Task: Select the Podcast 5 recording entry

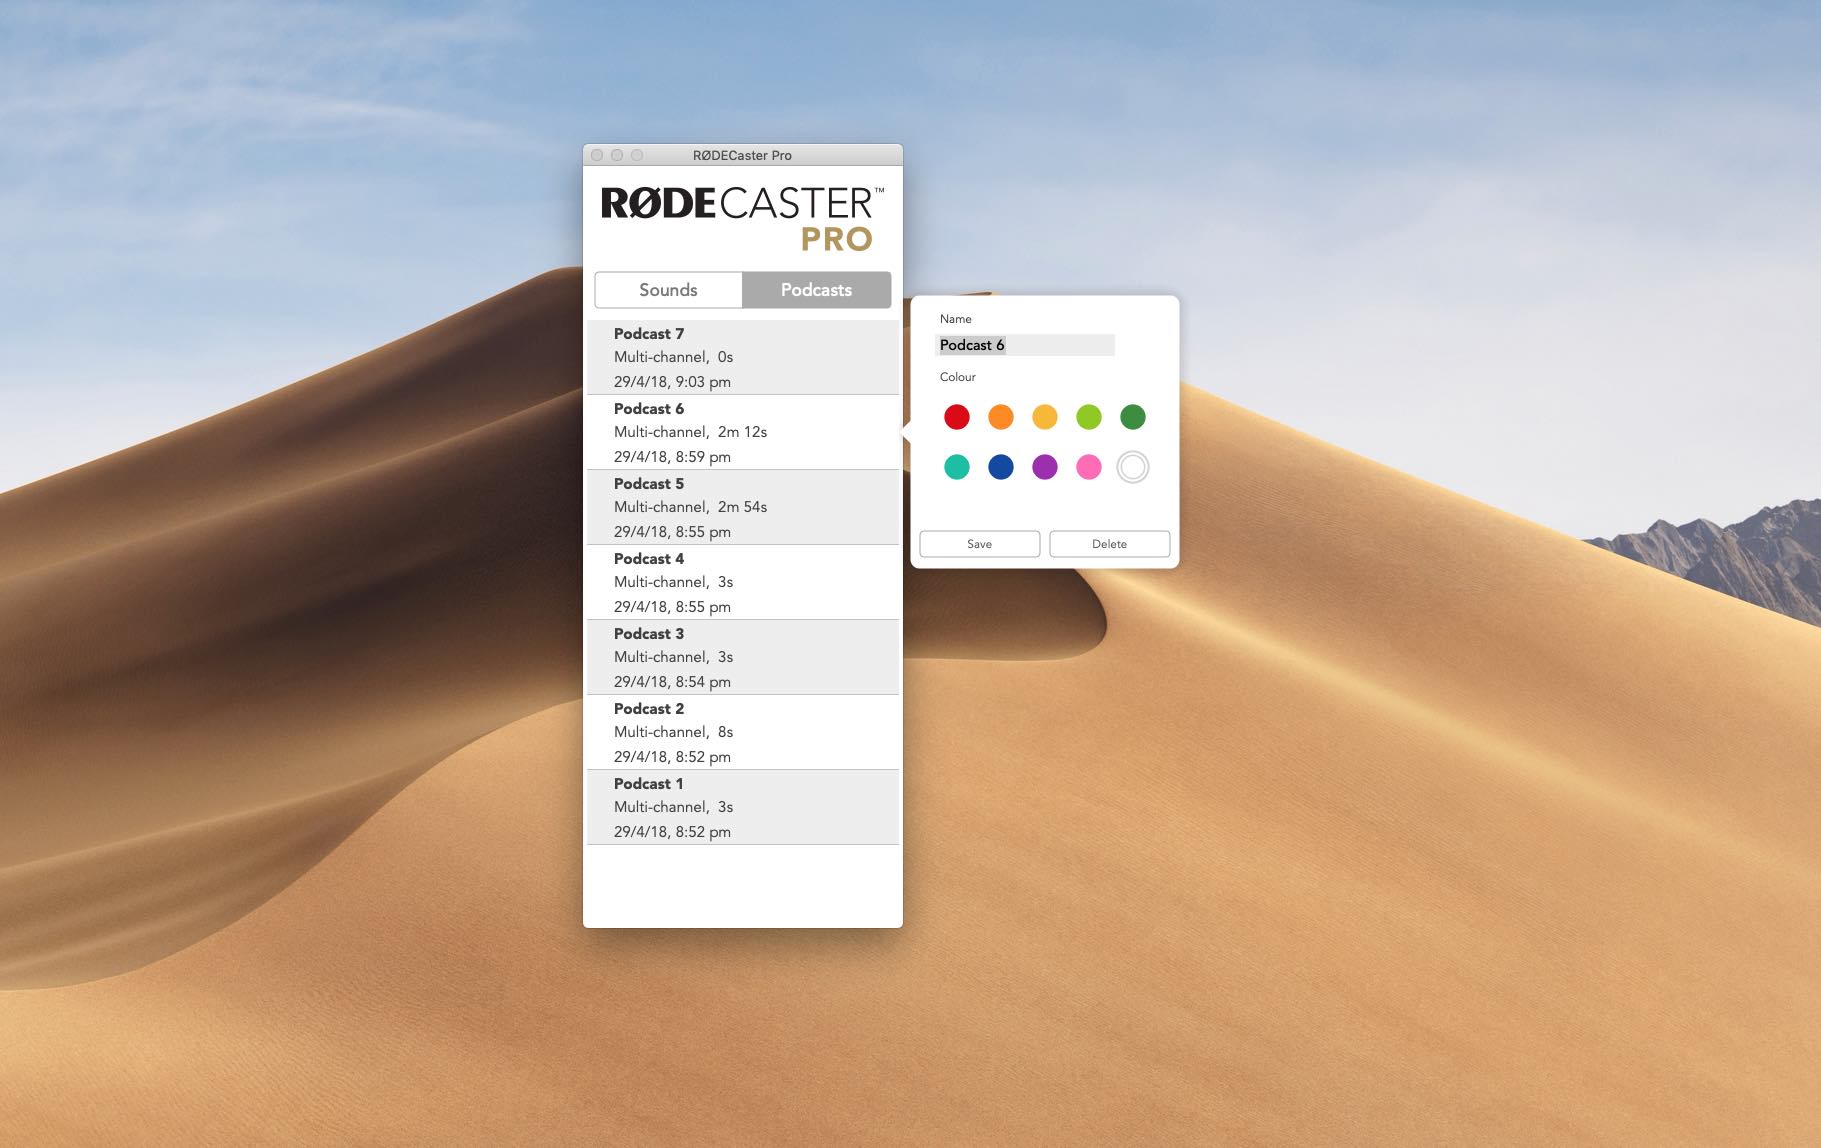Action: [x=742, y=507]
